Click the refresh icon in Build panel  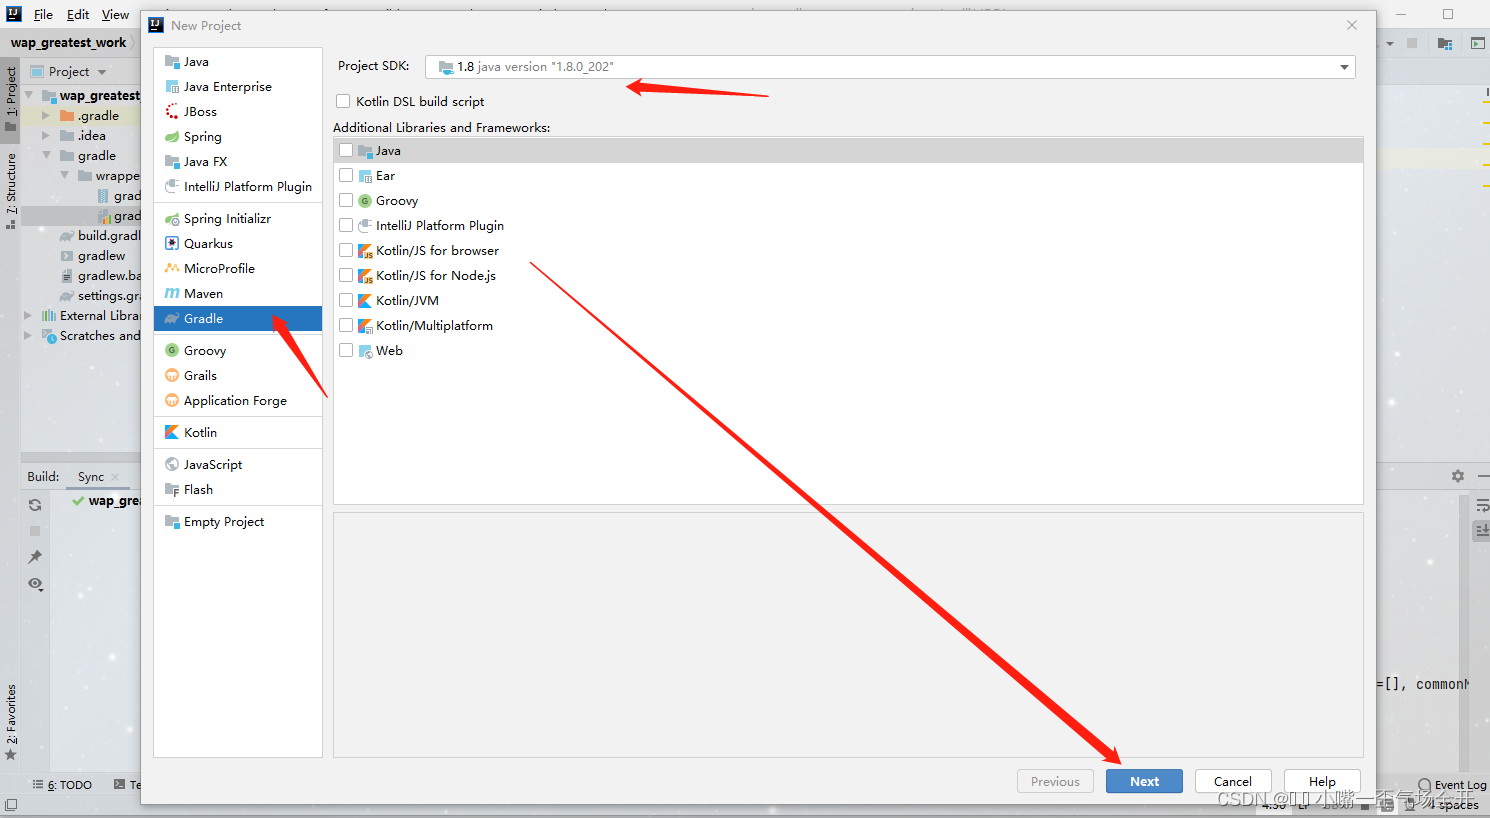(35, 505)
